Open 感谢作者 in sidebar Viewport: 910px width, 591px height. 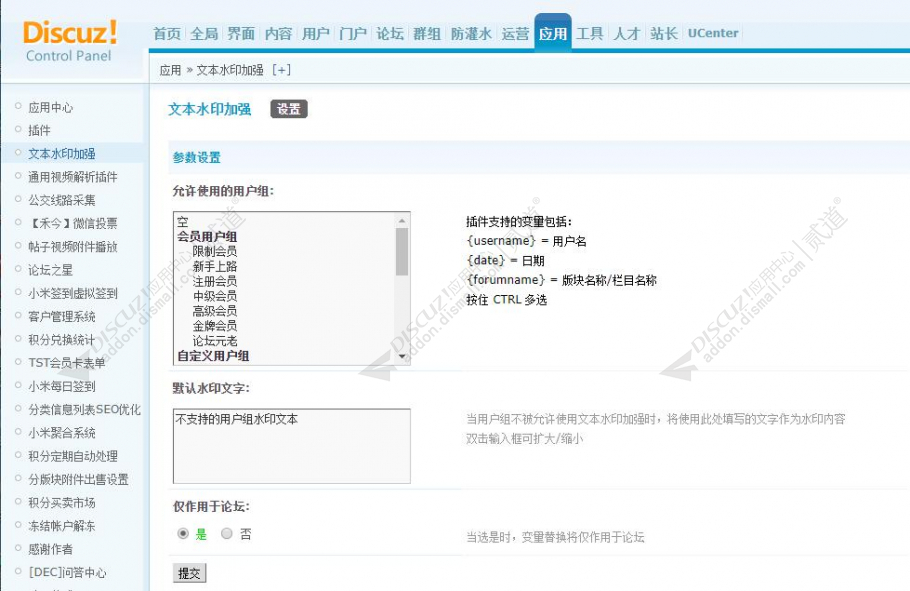point(50,549)
